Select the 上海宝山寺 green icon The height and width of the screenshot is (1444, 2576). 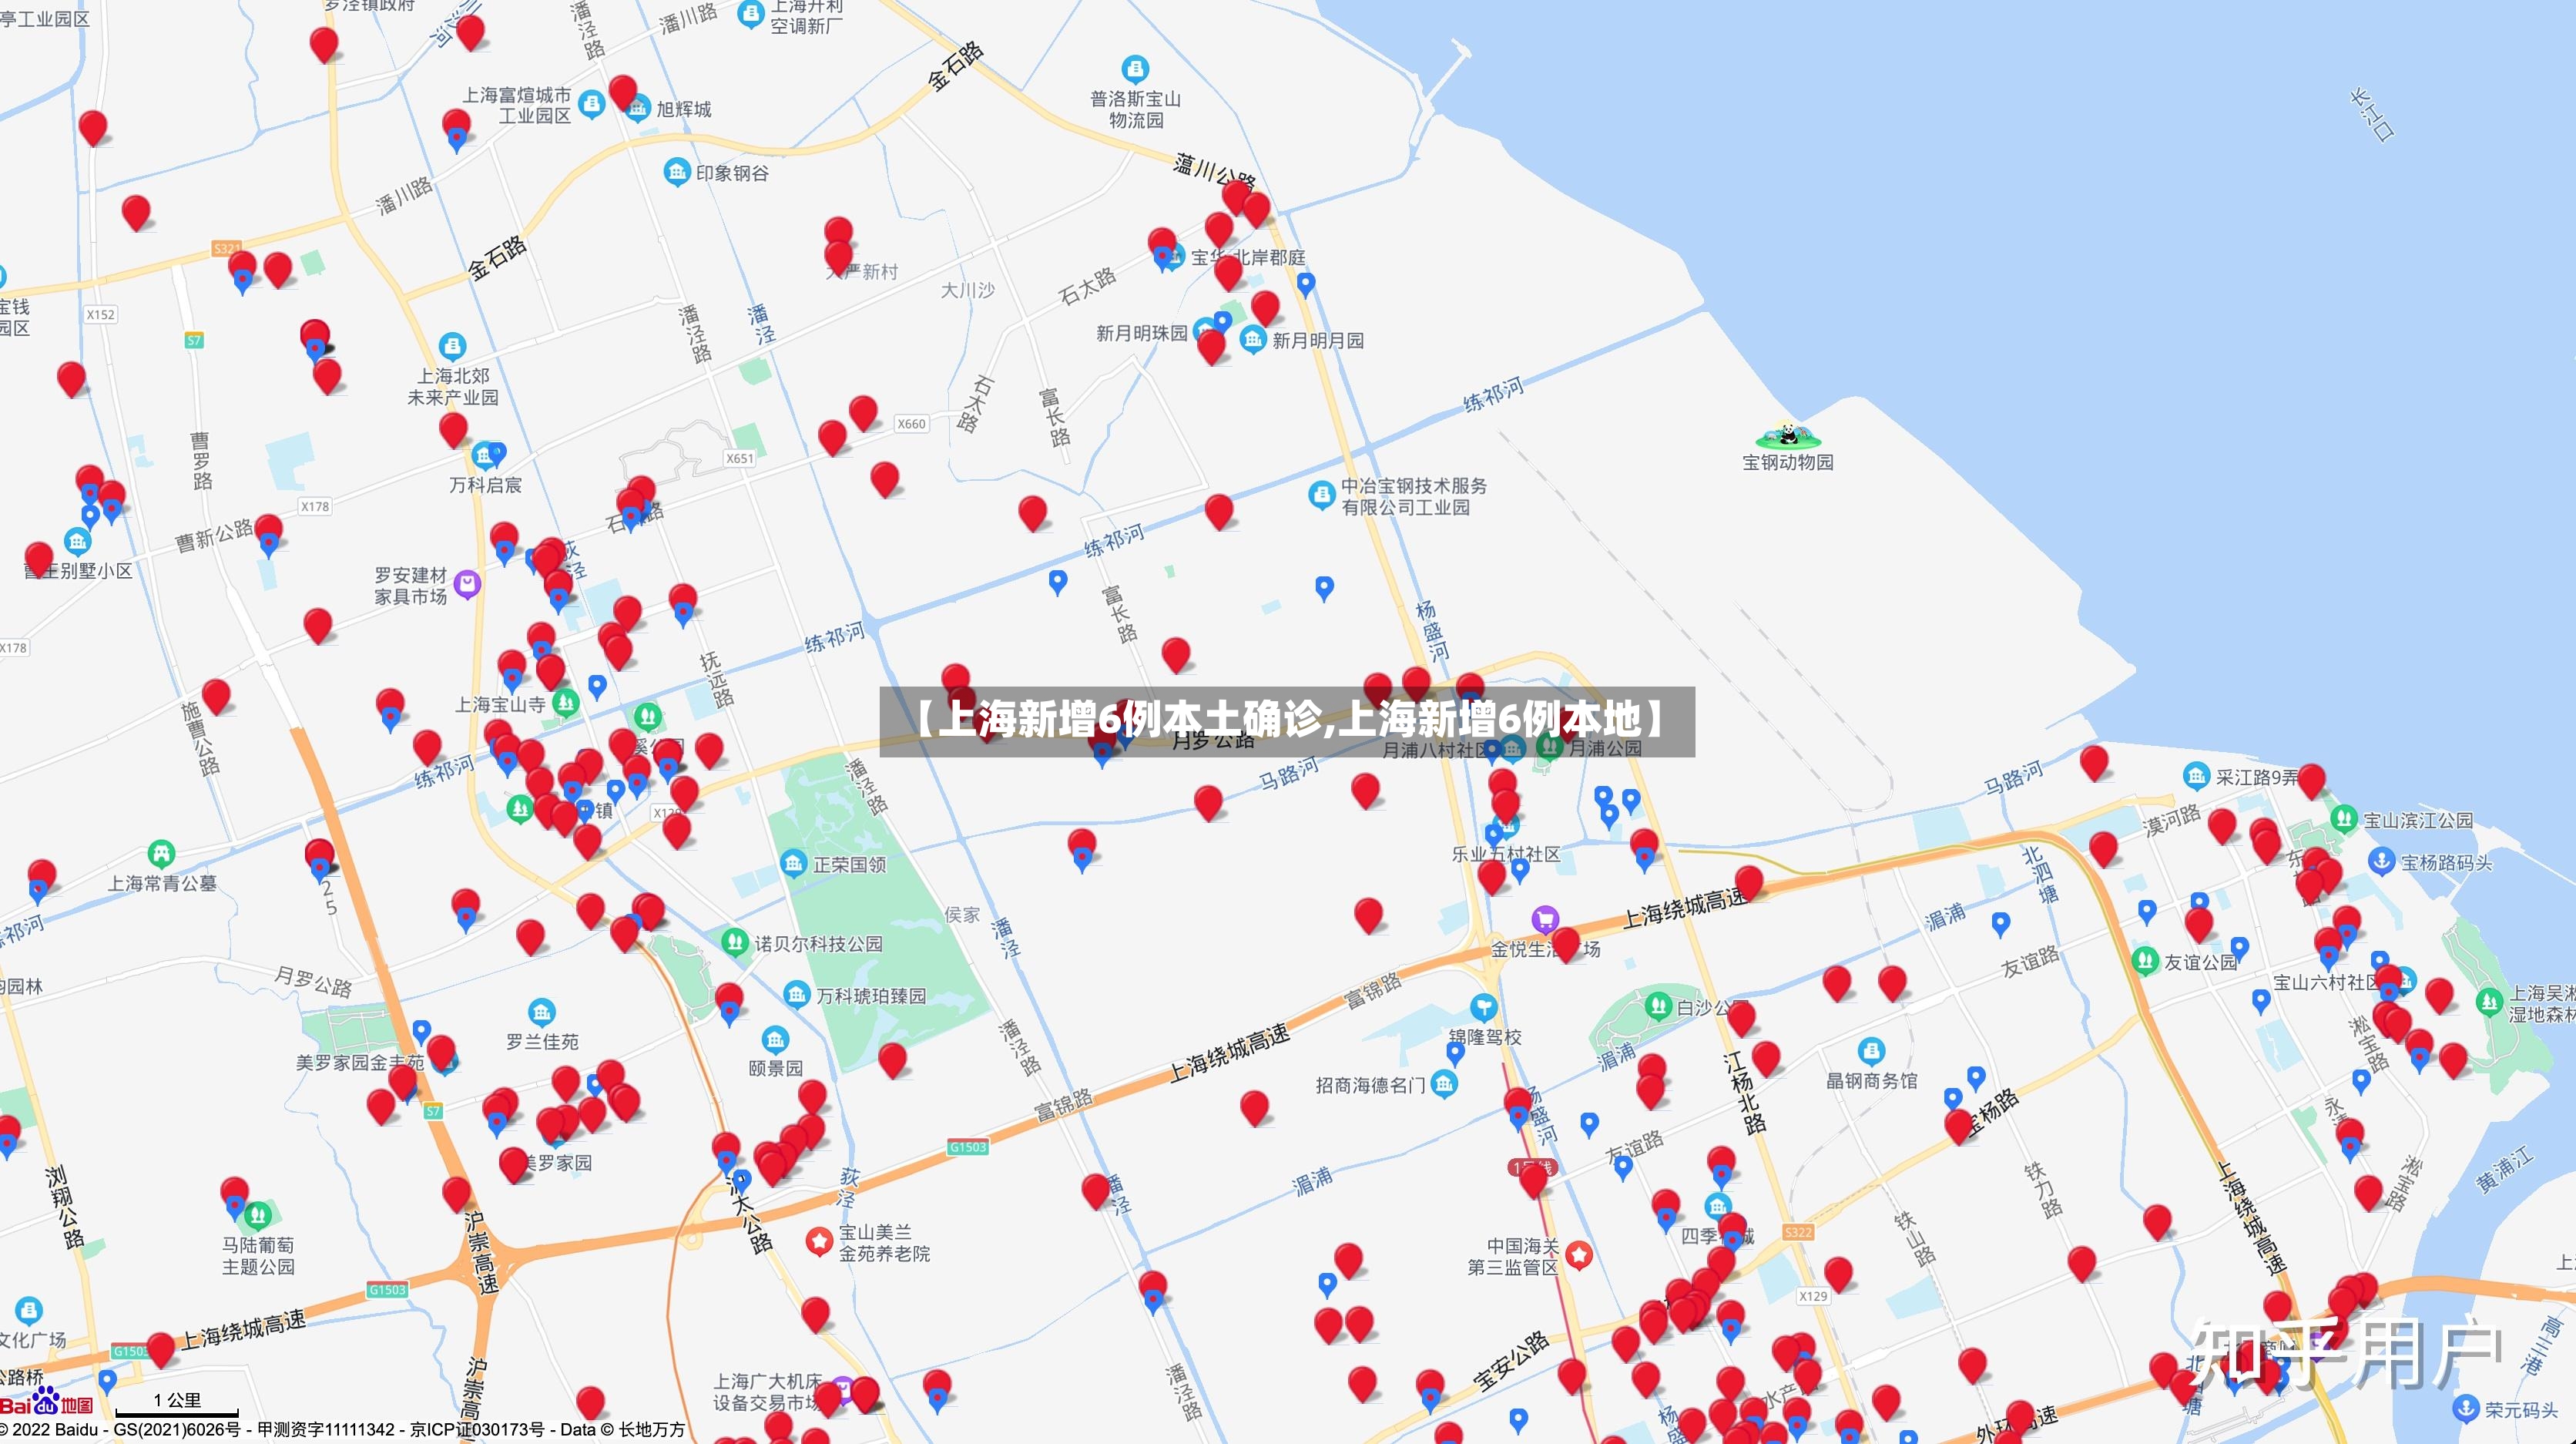(x=566, y=703)
